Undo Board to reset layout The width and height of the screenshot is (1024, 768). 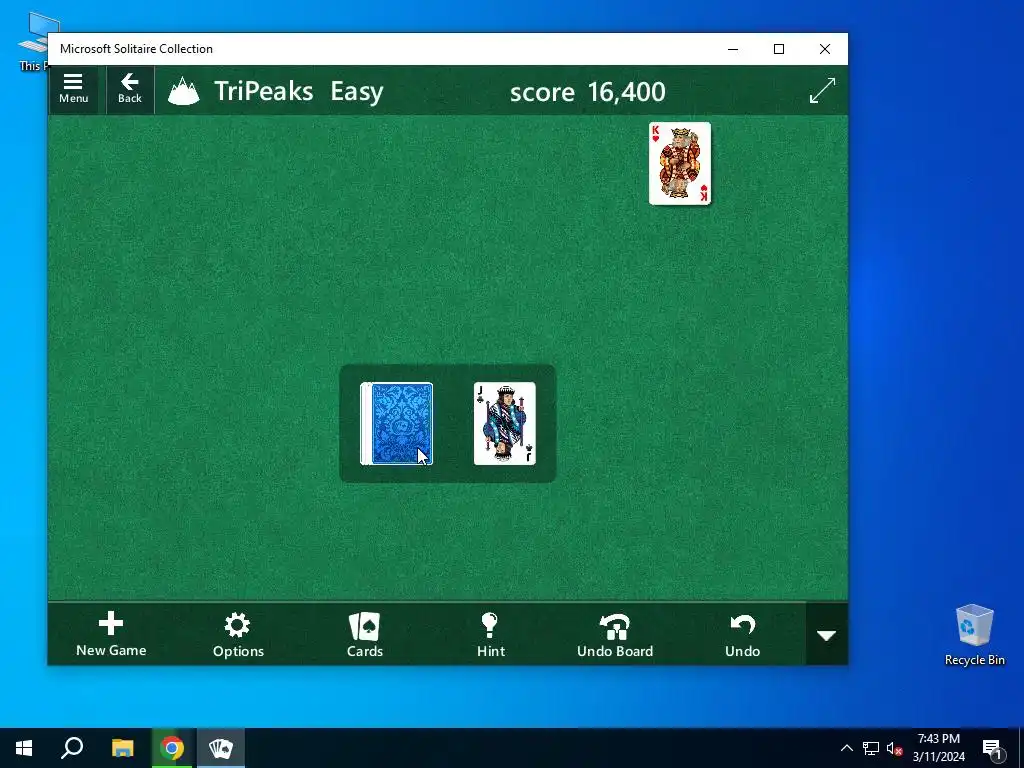615,634
